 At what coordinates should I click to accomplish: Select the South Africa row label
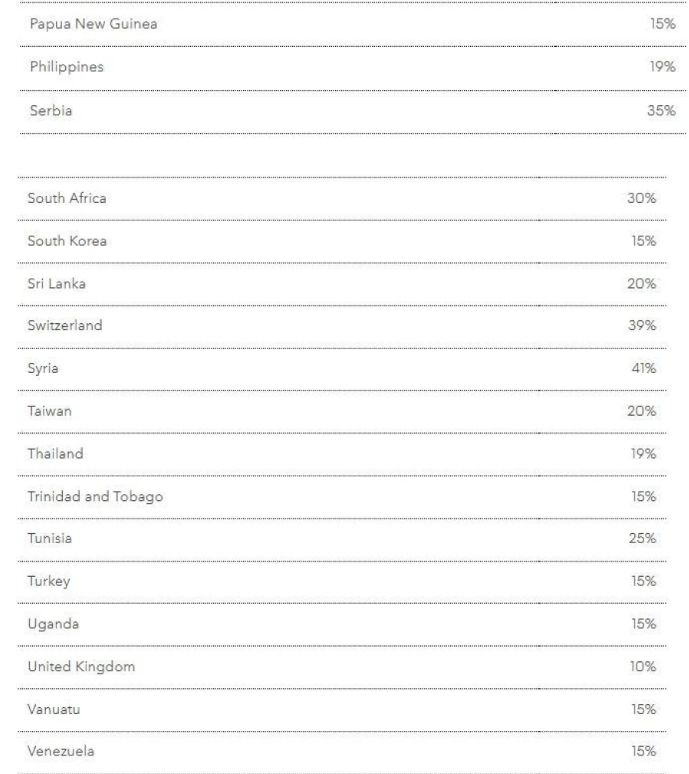67,198
